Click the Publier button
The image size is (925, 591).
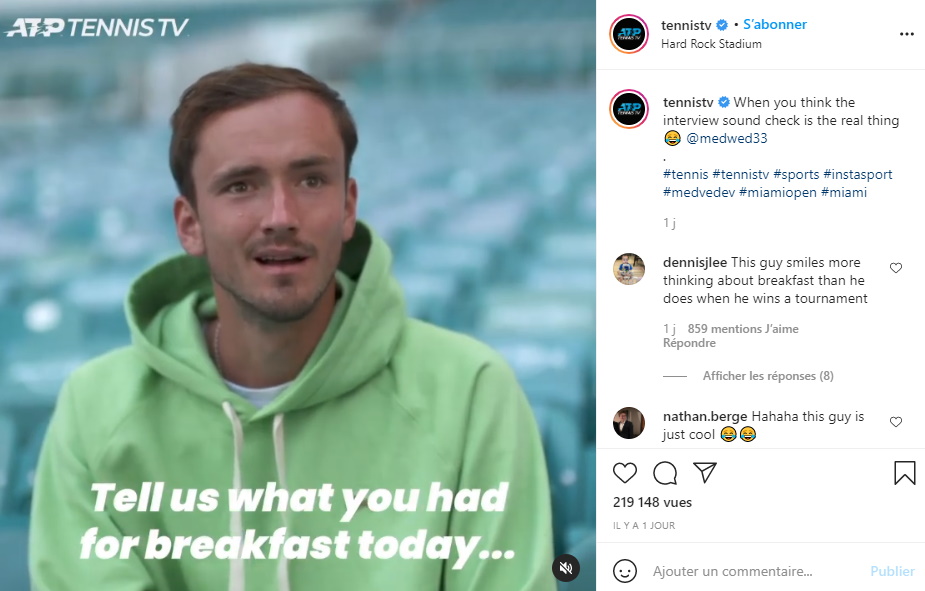coord(892,571)
